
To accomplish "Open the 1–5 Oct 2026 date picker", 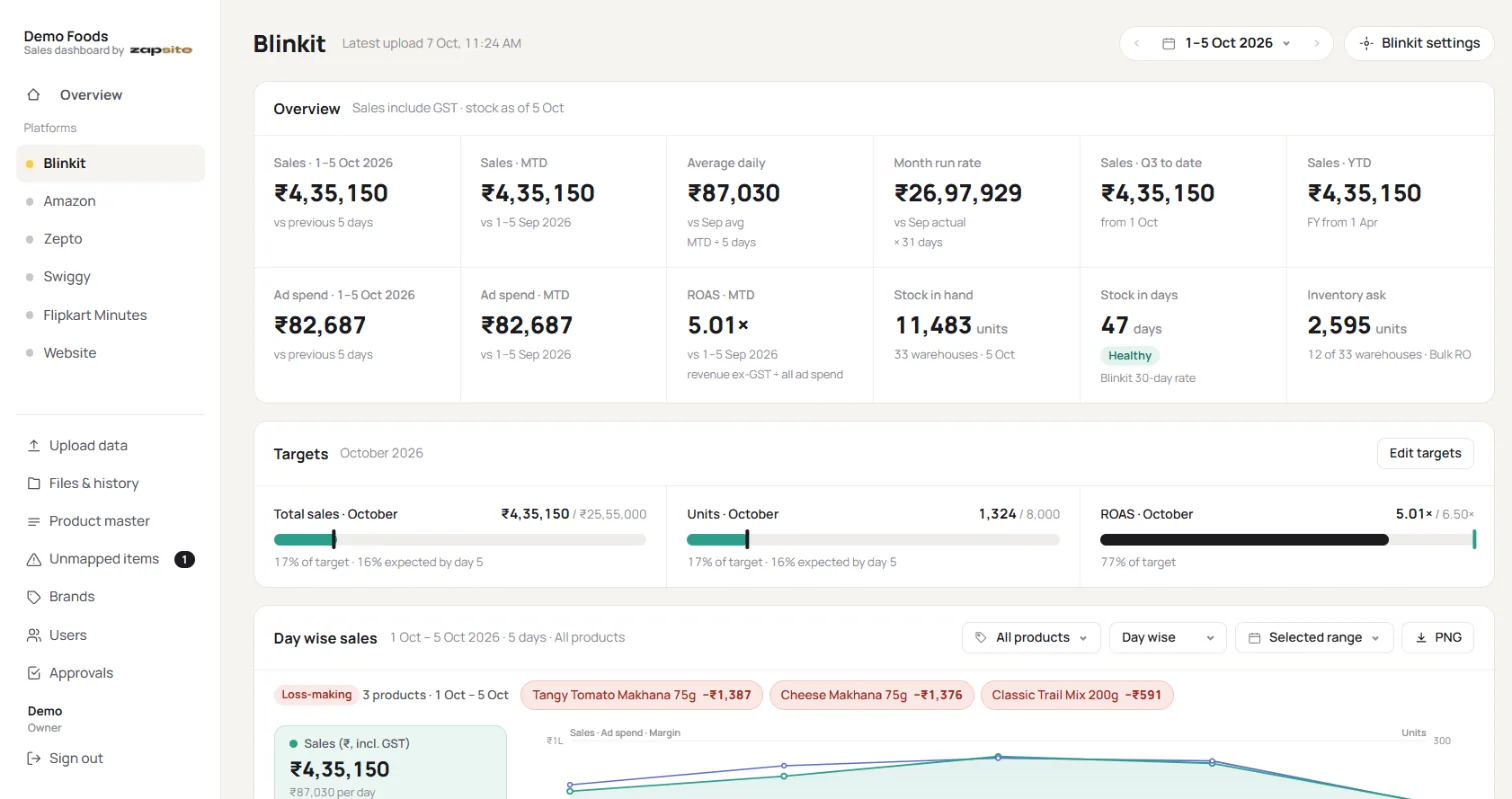I will [x=1227, y=44].
